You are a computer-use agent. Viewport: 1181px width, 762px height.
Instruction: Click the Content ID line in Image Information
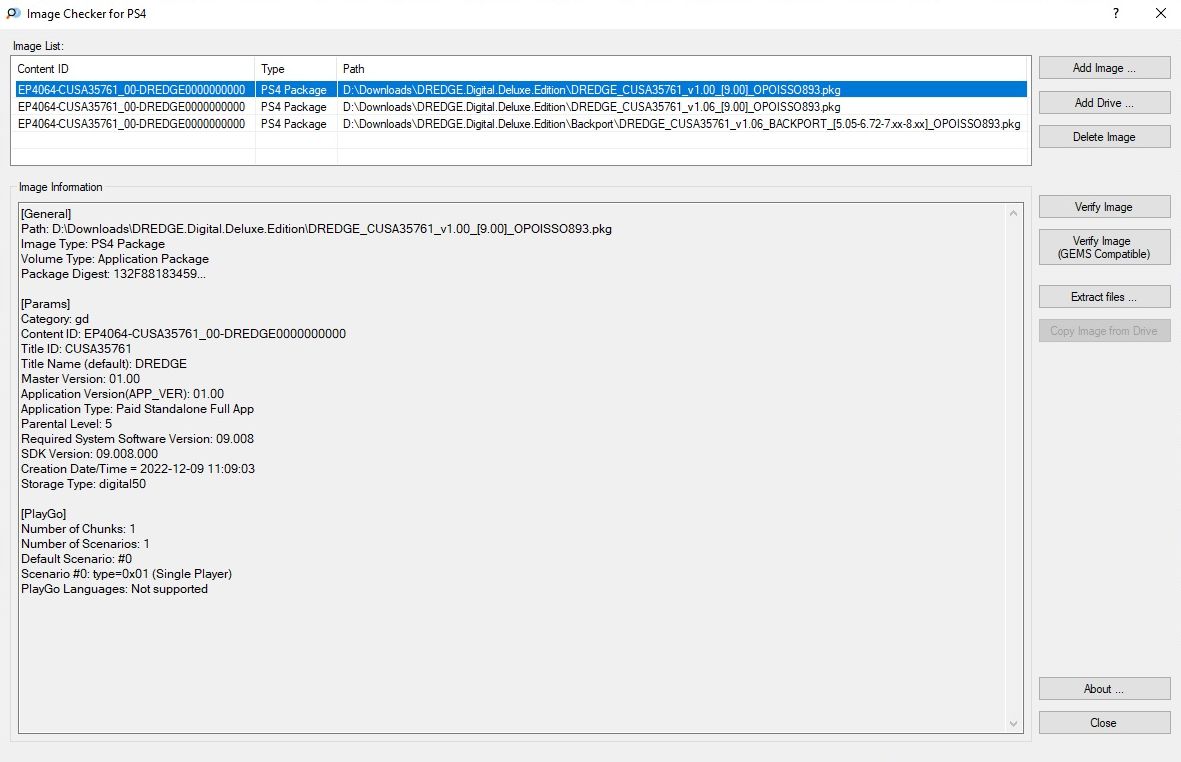(183, 334)
